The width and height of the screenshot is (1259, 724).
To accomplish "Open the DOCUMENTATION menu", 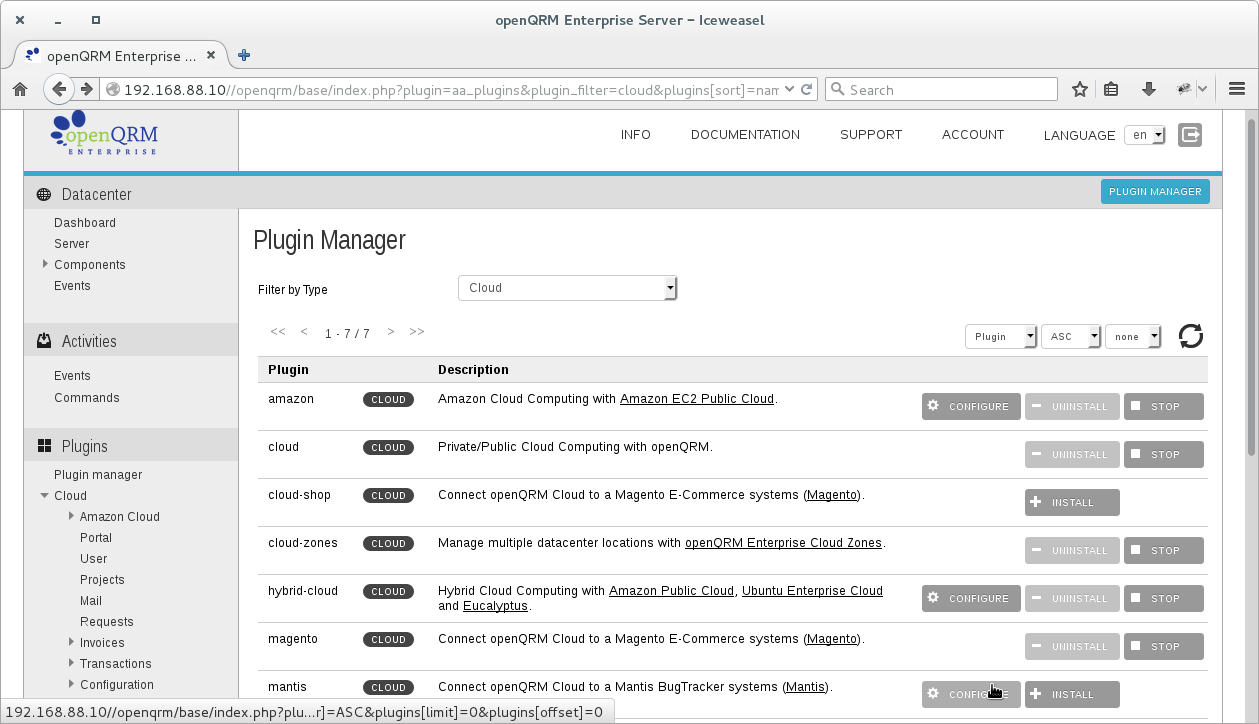I will [745, 135].
